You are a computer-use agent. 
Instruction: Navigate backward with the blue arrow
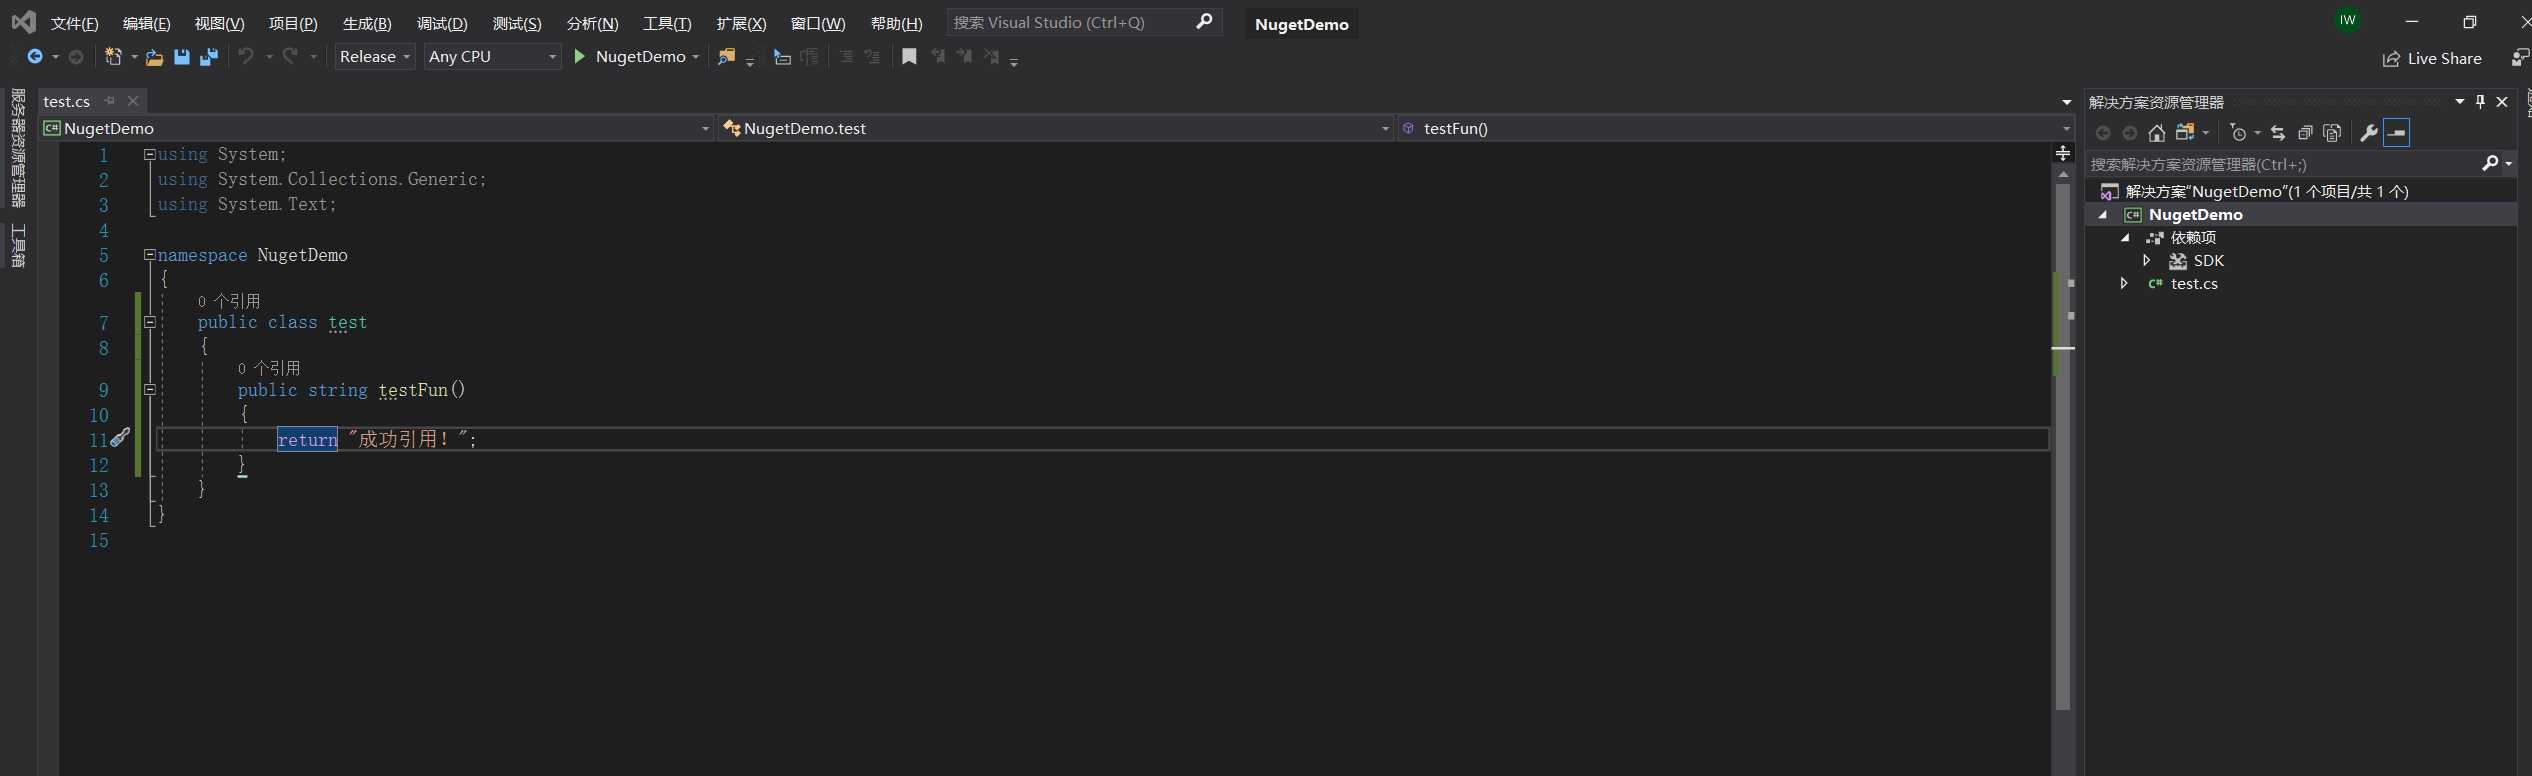tap(35, 57)
